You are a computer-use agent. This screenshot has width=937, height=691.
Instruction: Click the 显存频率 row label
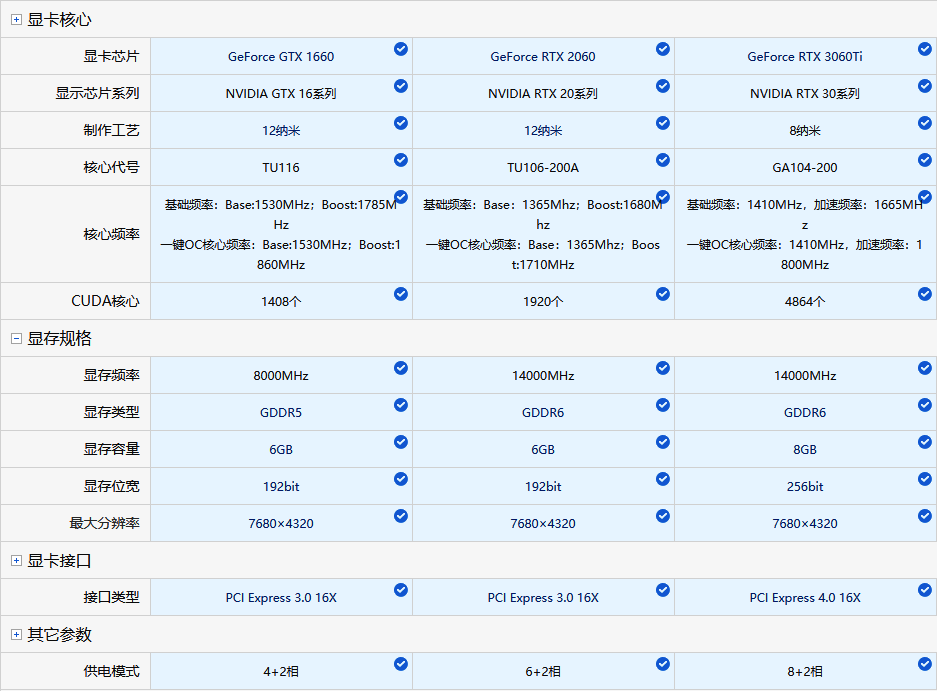tap(111, 375)
